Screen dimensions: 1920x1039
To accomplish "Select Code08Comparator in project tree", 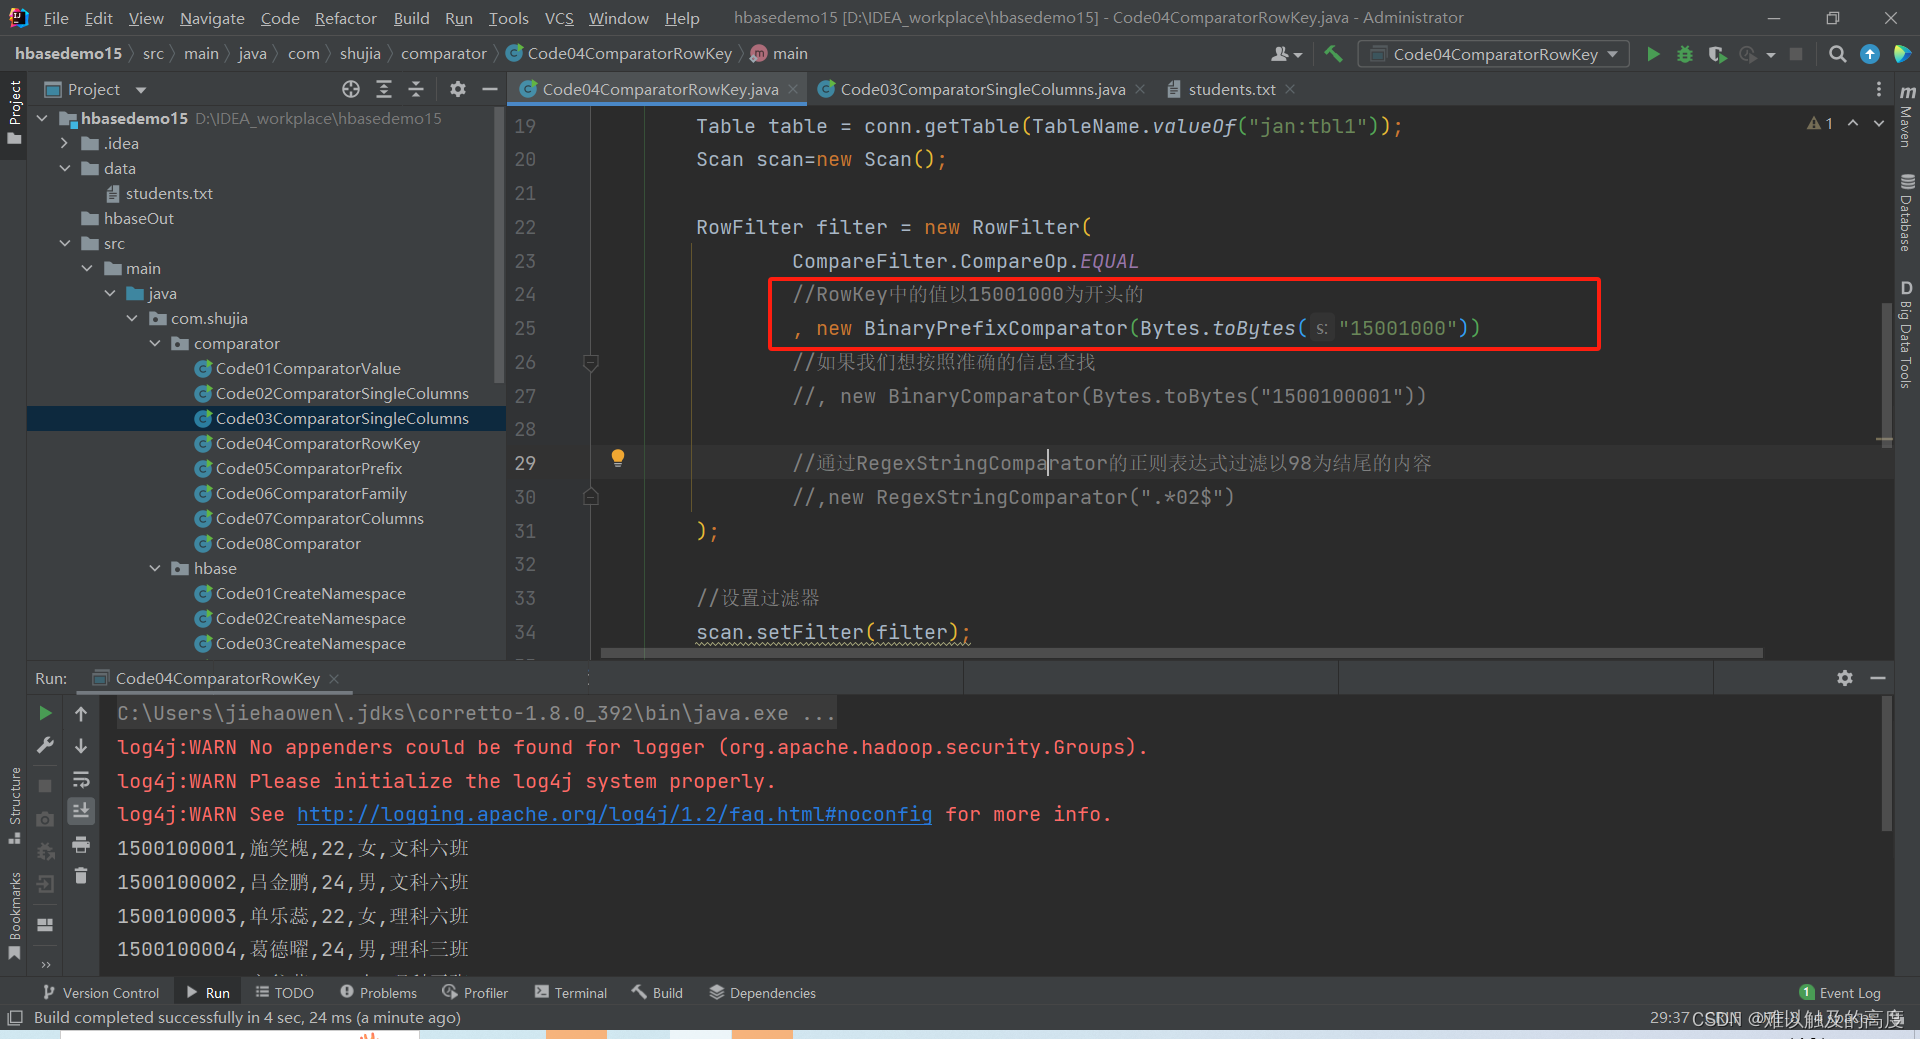I will 288,543.
